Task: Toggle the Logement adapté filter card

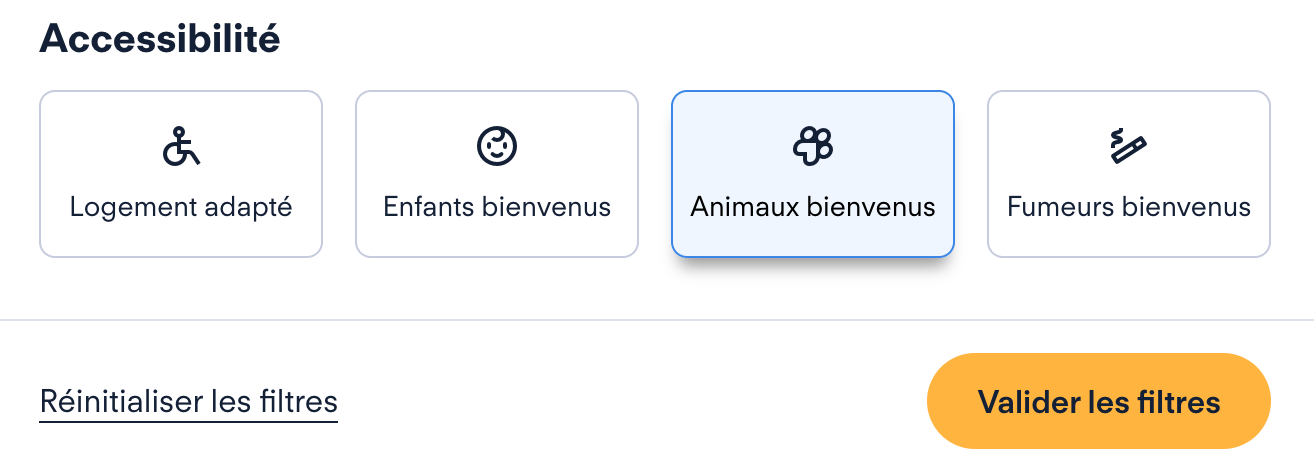Action: (x=181, y=174)
